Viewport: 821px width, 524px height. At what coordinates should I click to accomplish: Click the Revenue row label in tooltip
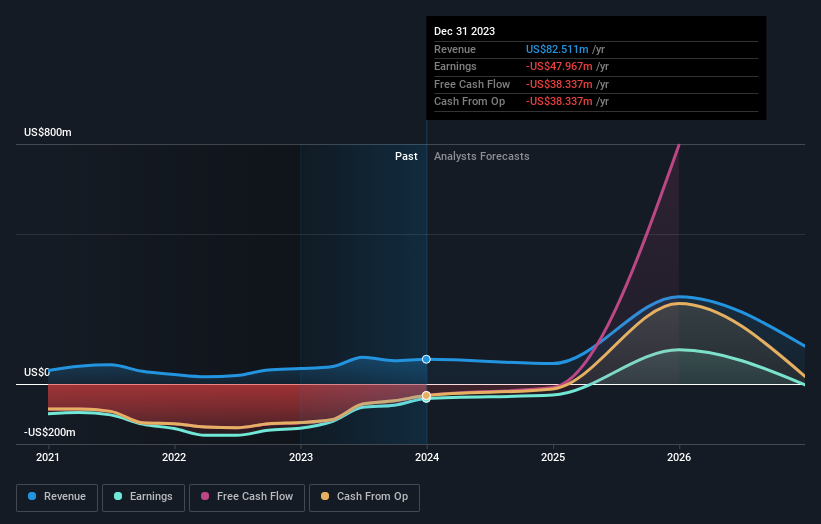coord(455,49)
